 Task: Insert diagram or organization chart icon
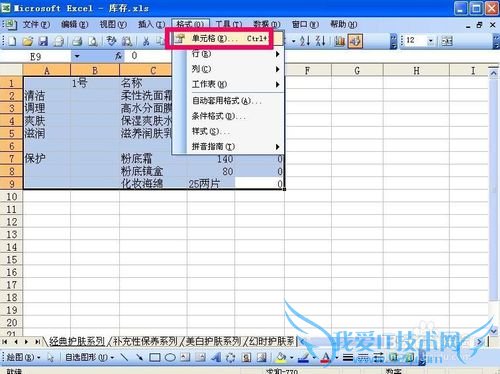coord(231,358)
